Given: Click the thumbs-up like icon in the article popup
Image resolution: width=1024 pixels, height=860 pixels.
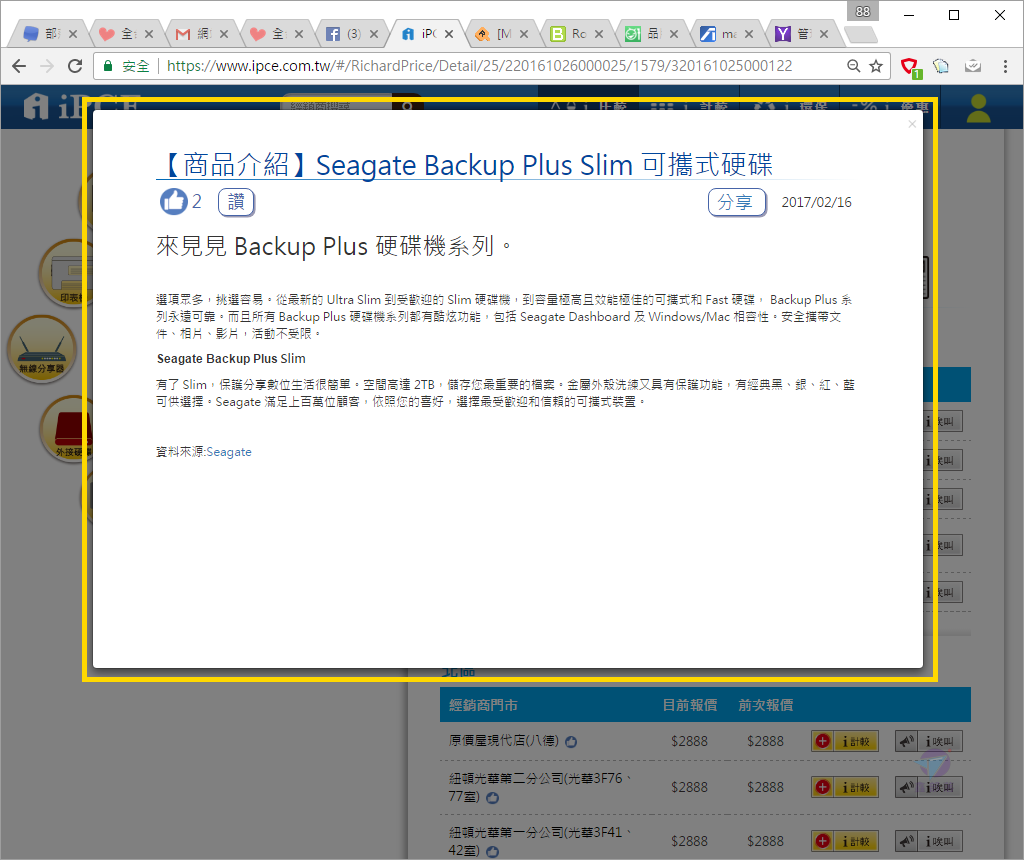Looking at the screenshot, I should [174, 202].
